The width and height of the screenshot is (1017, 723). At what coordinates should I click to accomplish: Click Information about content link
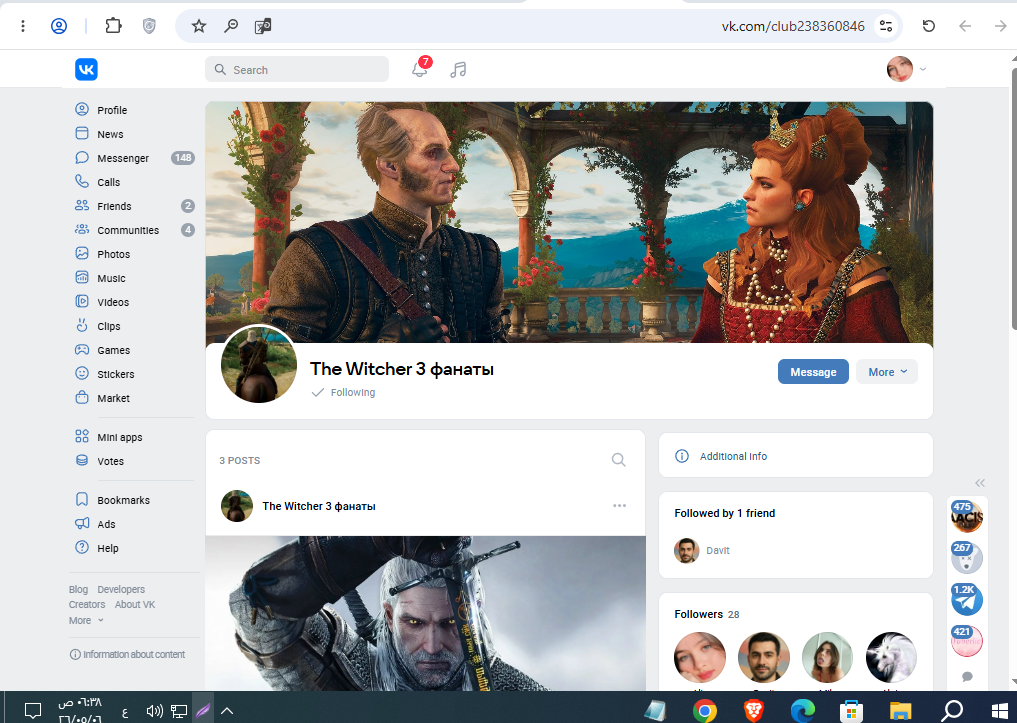tap(127, 654)
